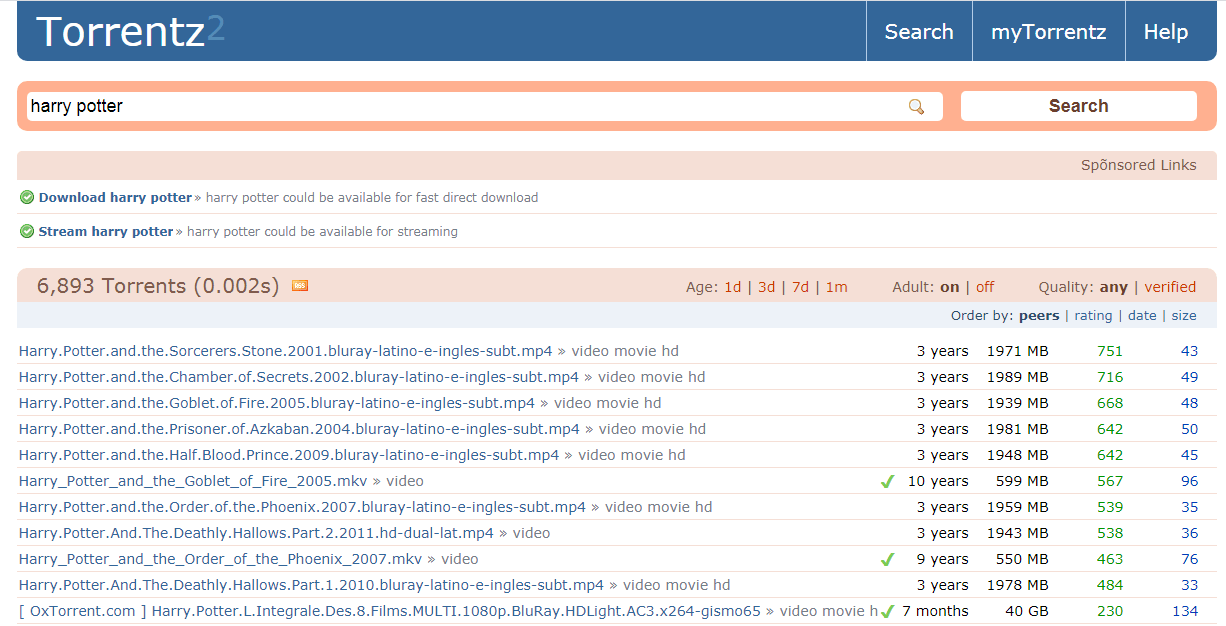The image size is (1226, 626).
Task: Click the 7 months age value
Action: point(935,611)
